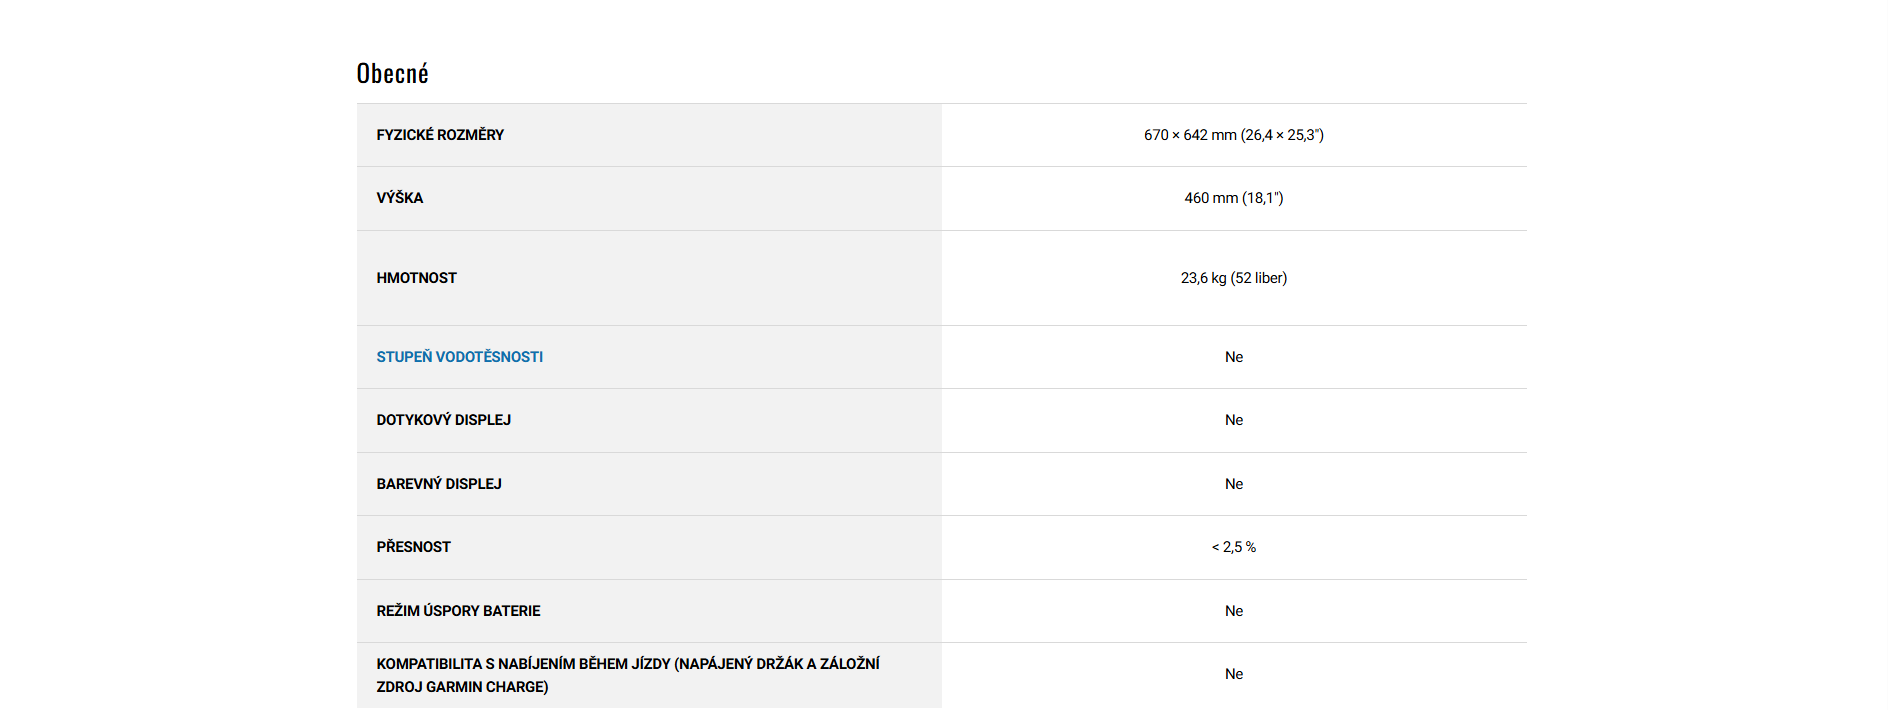Click the Ne value for Dotykový displej
The width and height of the screenshot is (1888, 710).
(1234, 420)
